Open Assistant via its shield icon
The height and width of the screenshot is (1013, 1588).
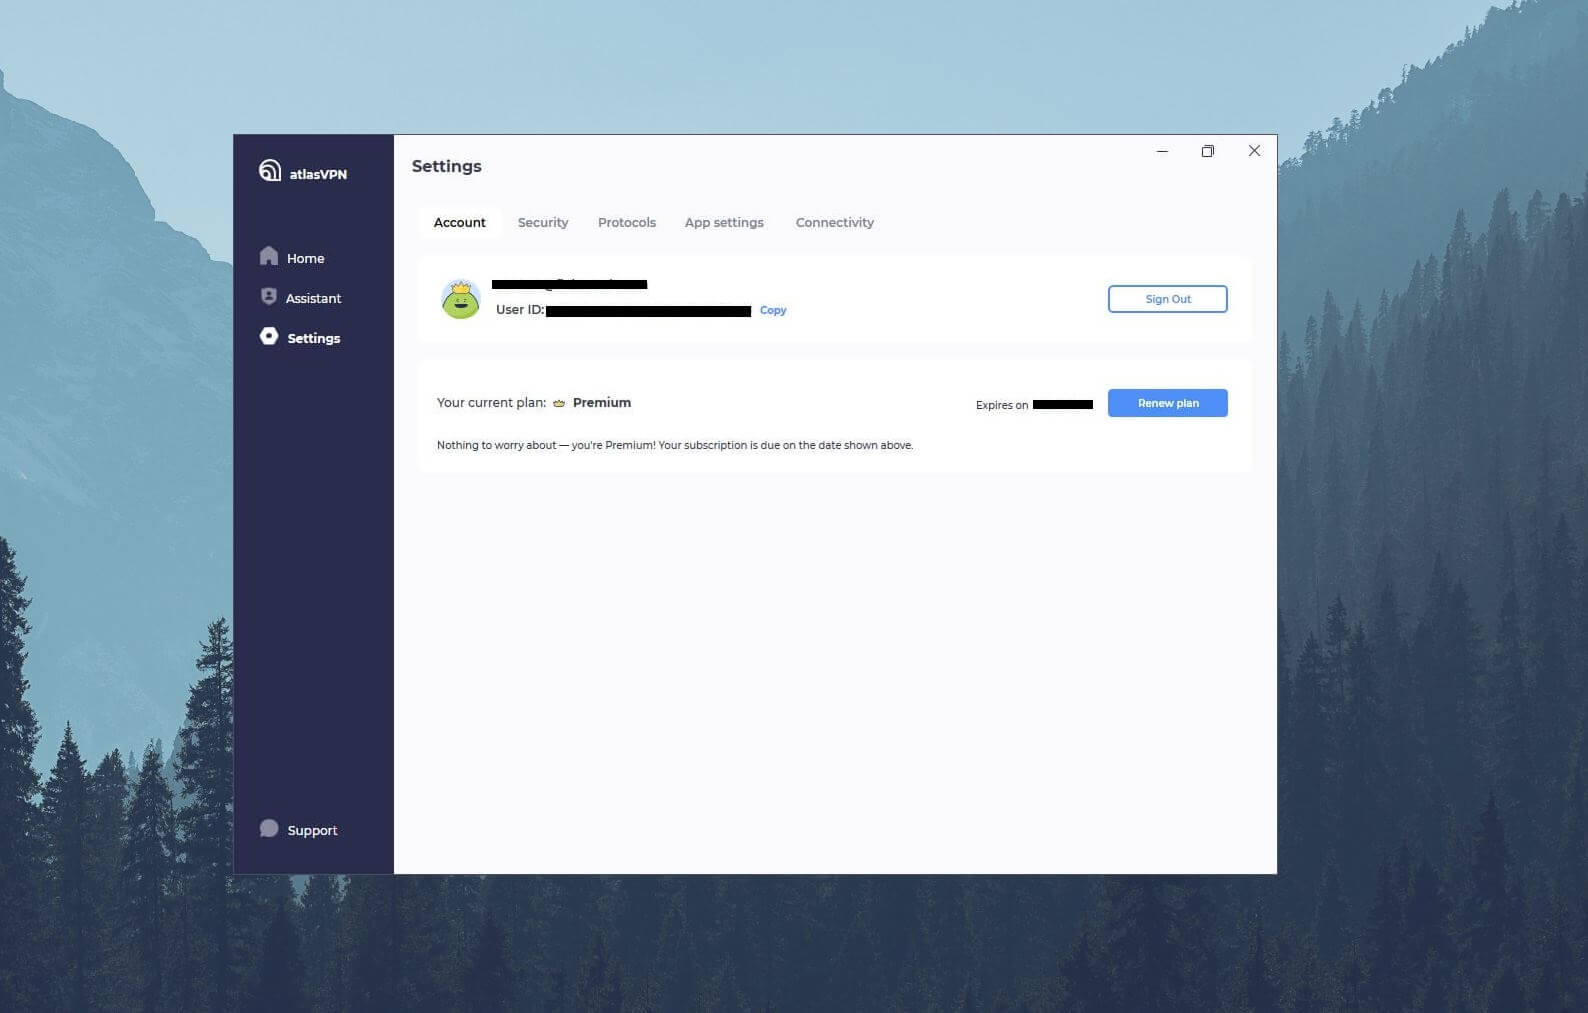269,296
